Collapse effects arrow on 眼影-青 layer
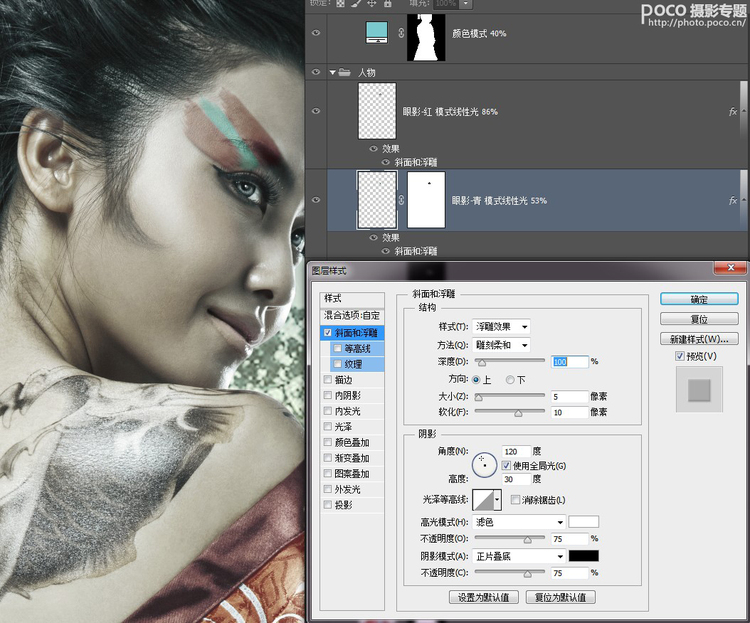Screen dimensions: 750x623 click(744, 200)
